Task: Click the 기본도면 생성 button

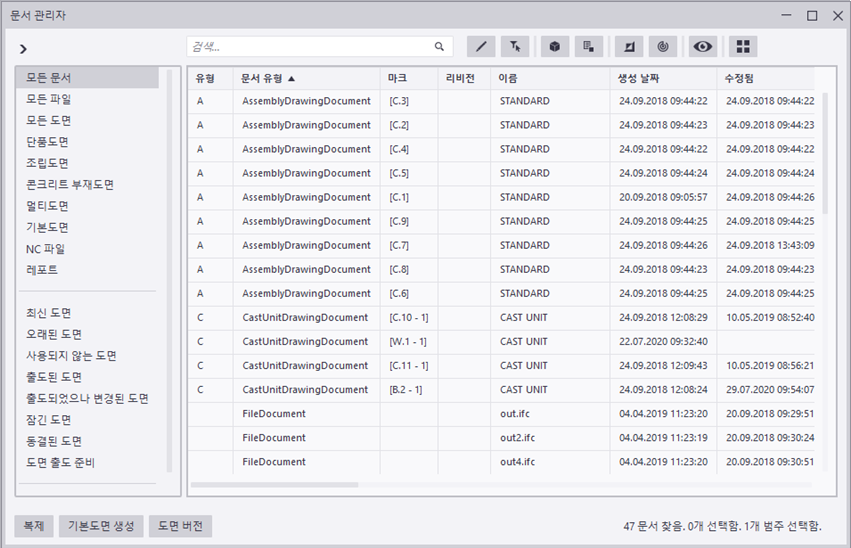Action: coord(101,526)
